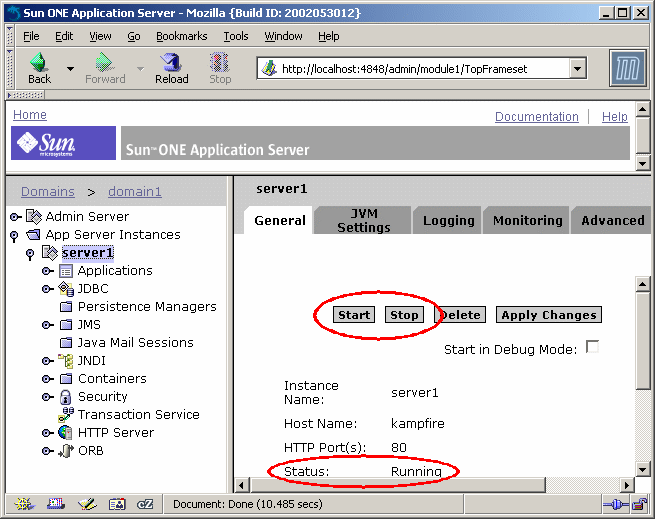Expand the Applications tree node
Image resolution: width=655 pixels, height=519 pixels.
(x=48, y=271)
